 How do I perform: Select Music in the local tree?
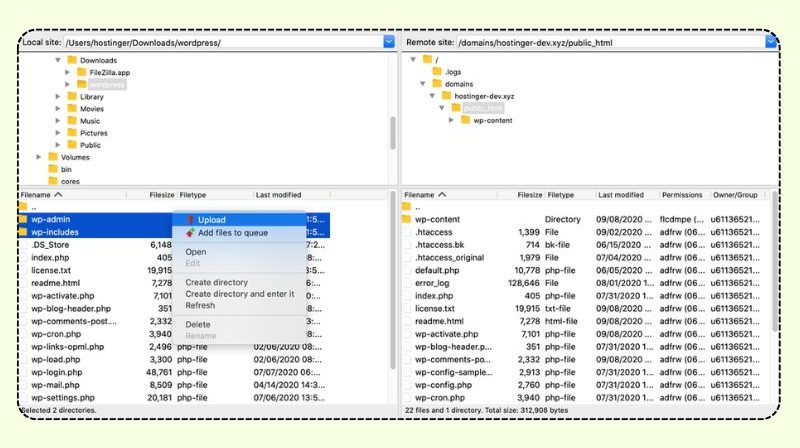[x=90, y=121]
